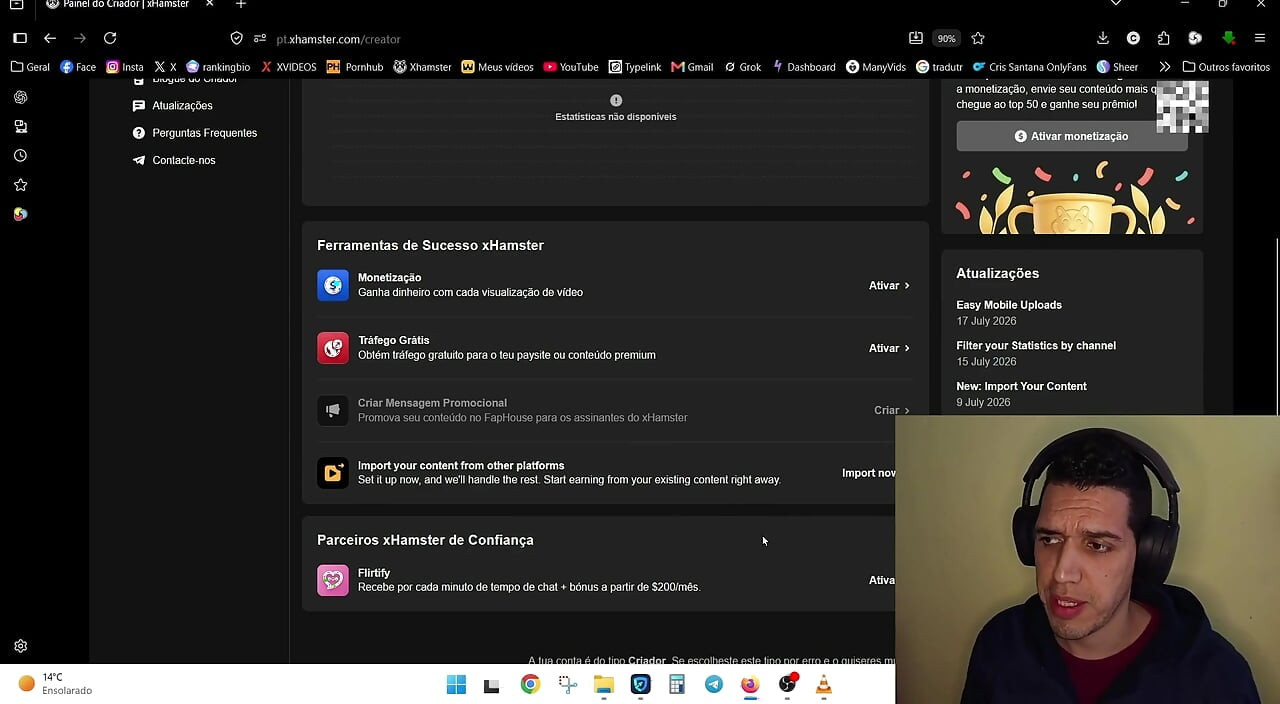Open File Explorer from the taskbar
This screenshot has width=1280, height=704.
coord(604,684)
